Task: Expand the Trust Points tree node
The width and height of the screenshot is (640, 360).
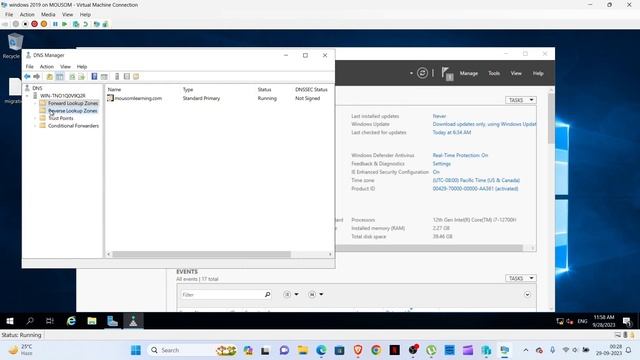Action: point(35,118)
